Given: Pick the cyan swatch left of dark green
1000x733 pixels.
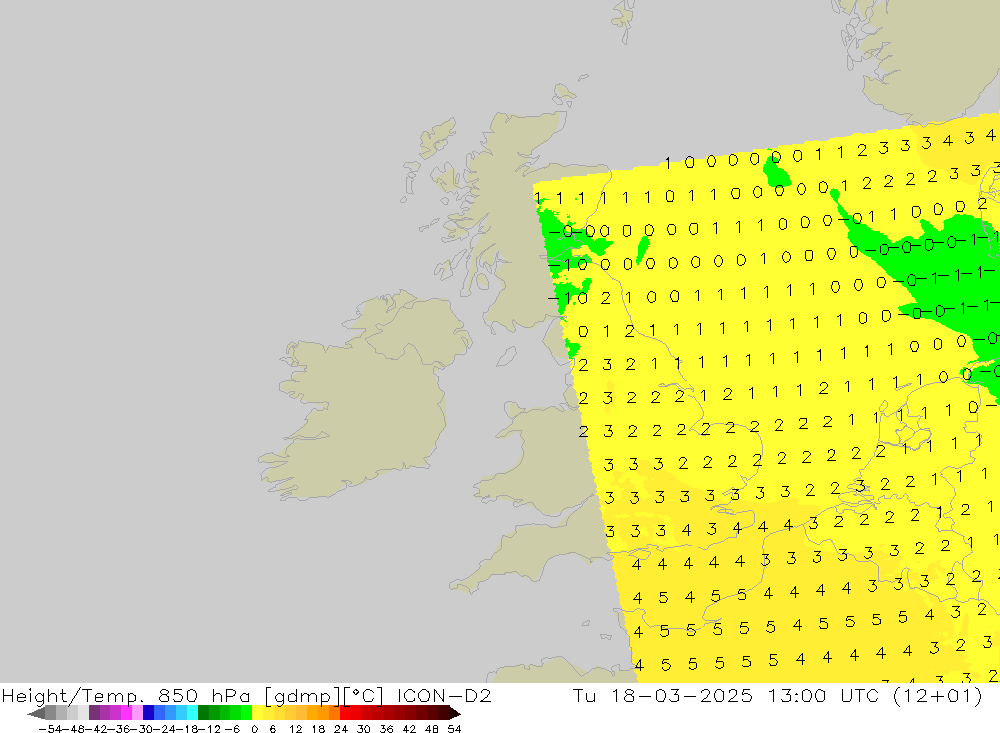Looking at the screenshot, I should coord(192,713).
